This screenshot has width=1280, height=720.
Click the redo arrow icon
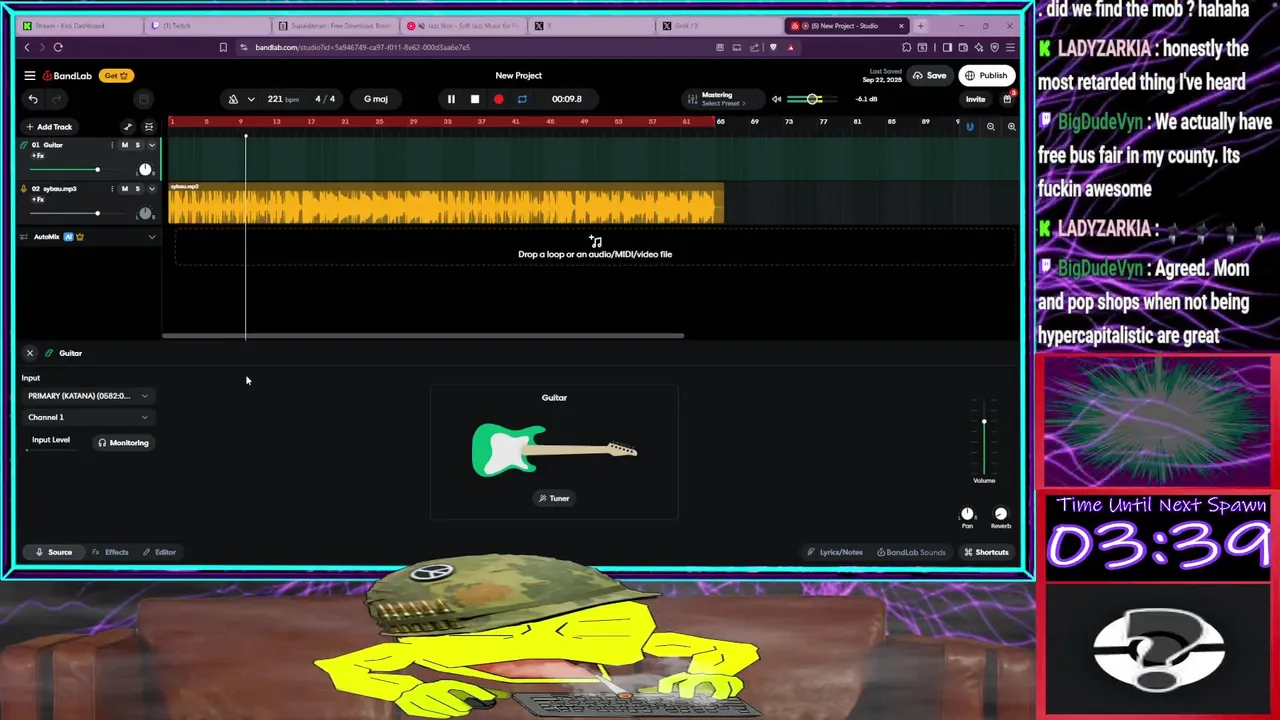pyautogui.click(x=57, y=99)
